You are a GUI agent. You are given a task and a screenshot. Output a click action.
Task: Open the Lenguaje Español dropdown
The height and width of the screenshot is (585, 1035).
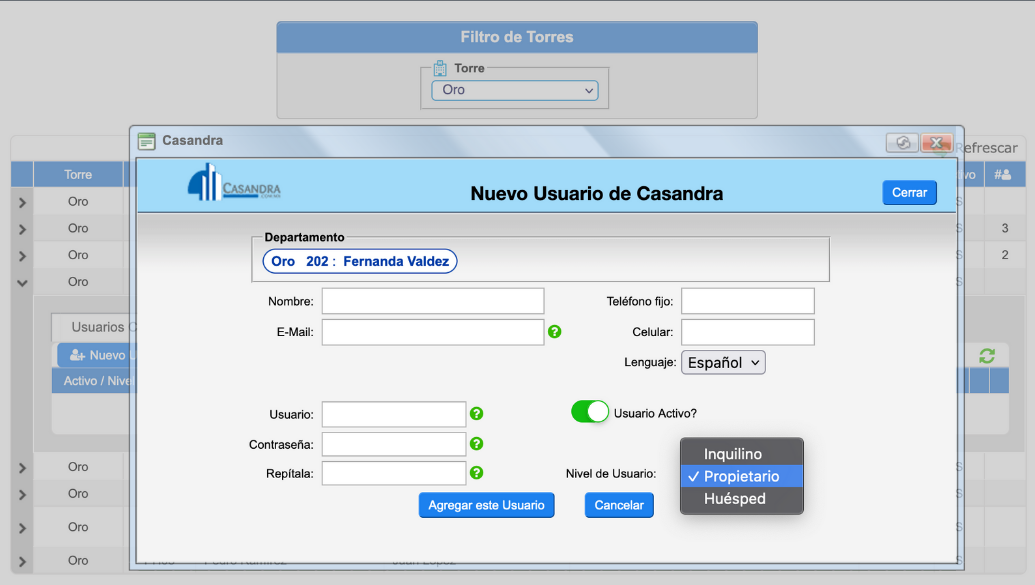coord(723,362)
